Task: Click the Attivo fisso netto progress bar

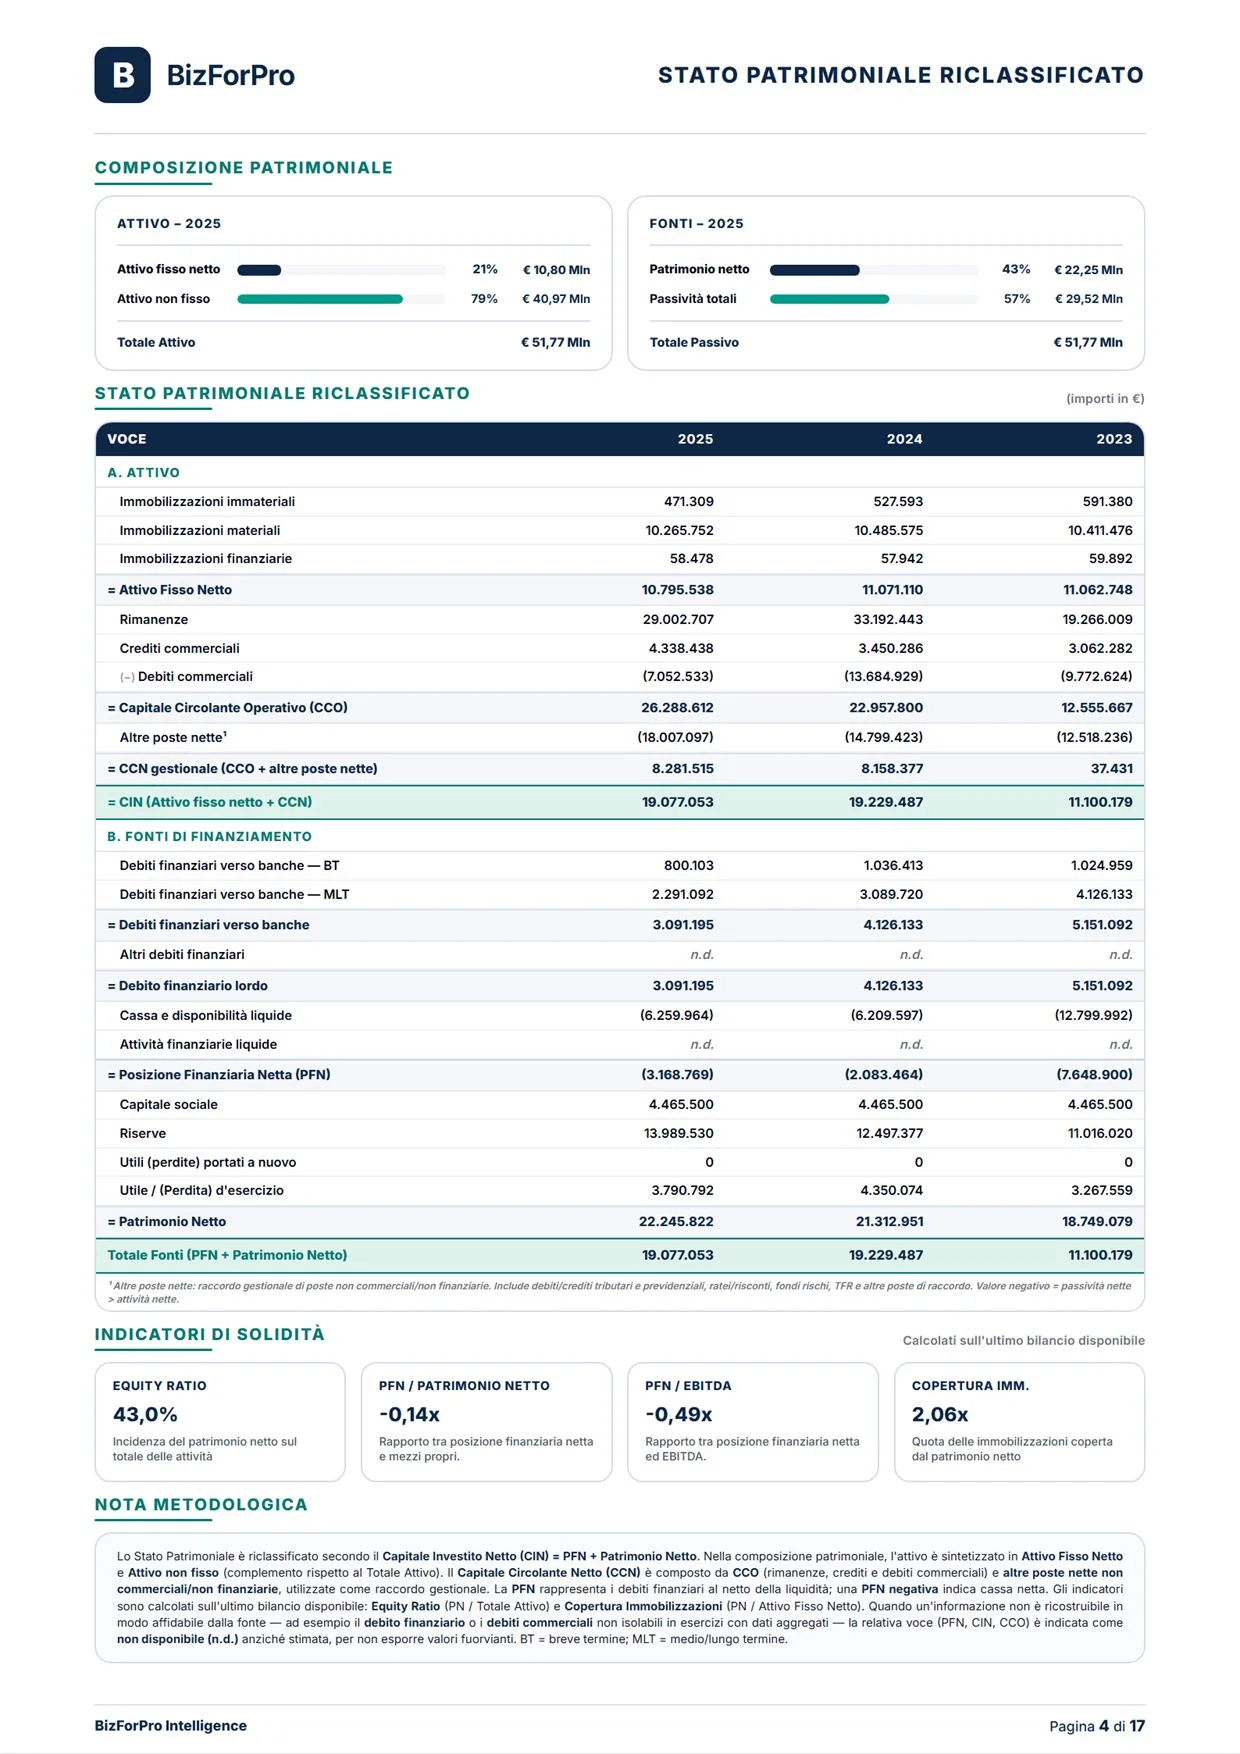Action: click(341, 270)
